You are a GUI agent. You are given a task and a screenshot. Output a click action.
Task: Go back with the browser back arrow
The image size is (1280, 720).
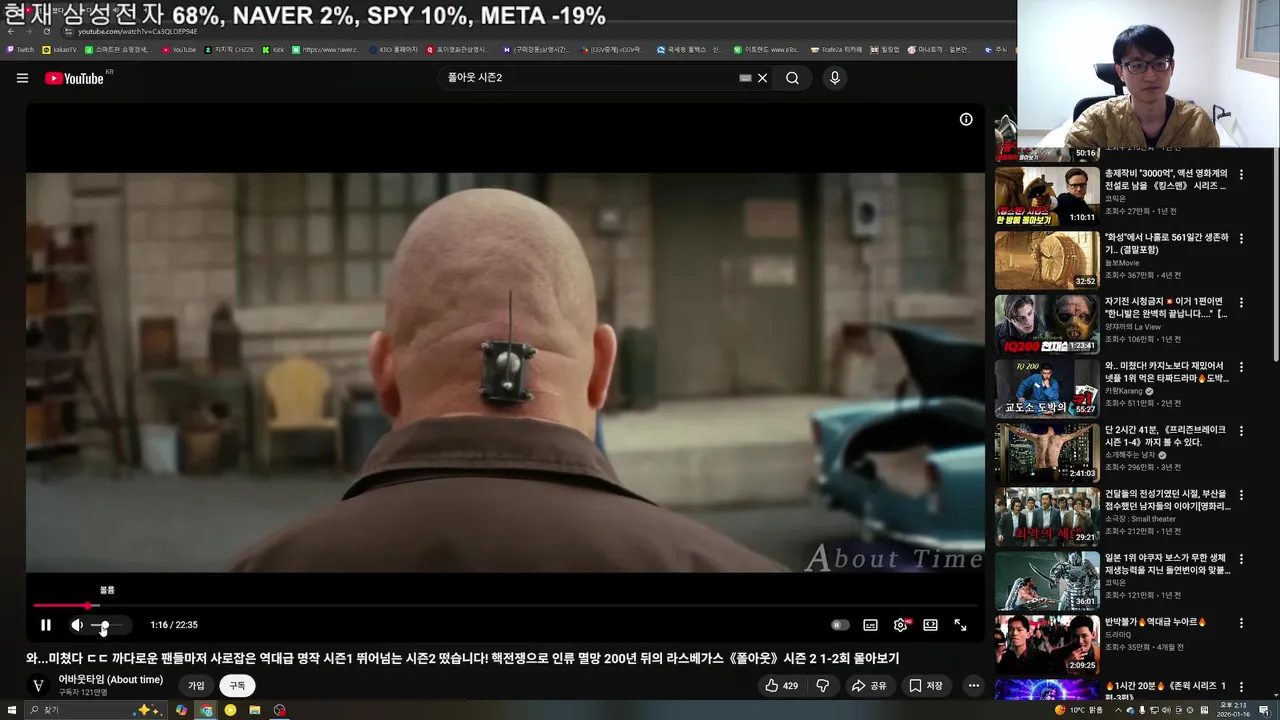pyautogui.click(x=11, y=31)
